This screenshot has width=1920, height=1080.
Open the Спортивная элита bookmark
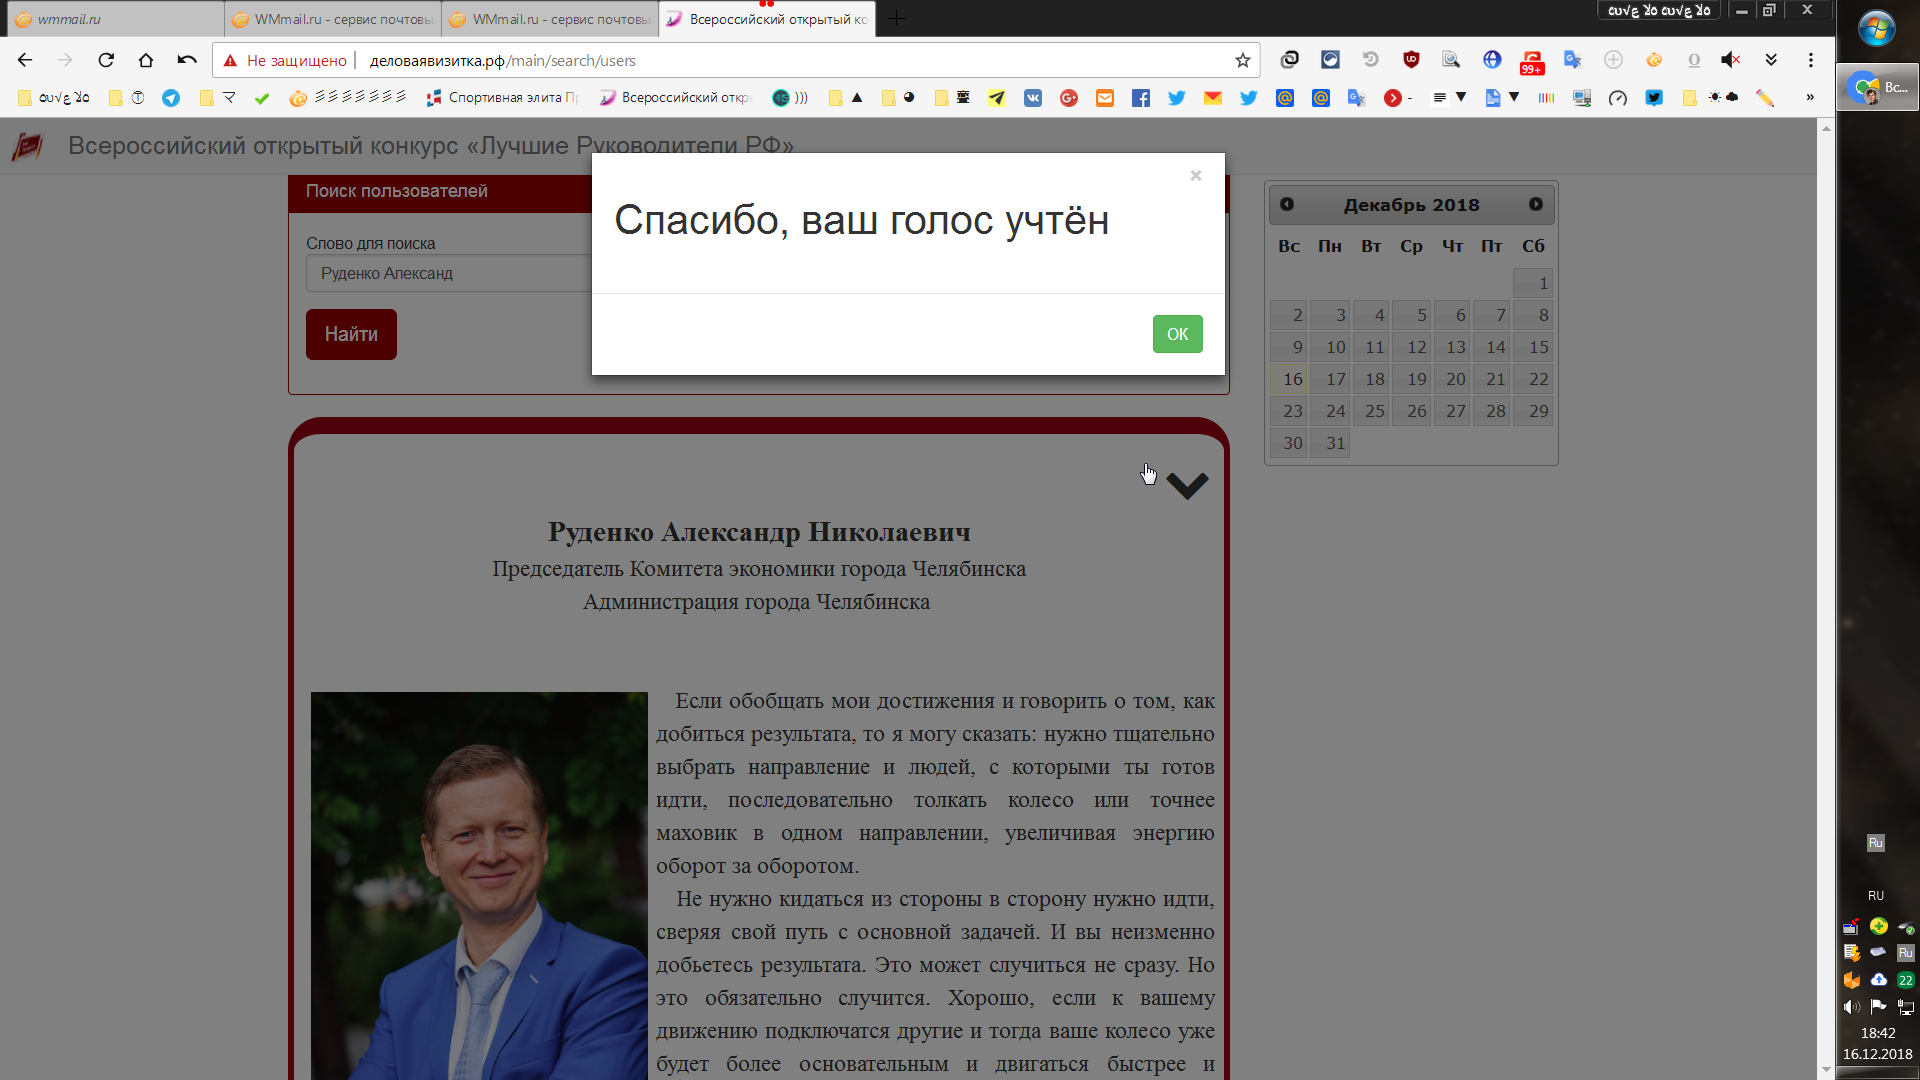(502, 98)
